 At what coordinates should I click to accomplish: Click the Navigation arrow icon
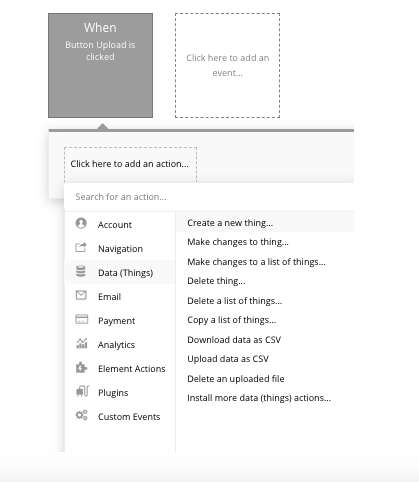pyautogui.click(x=81, y=247)
